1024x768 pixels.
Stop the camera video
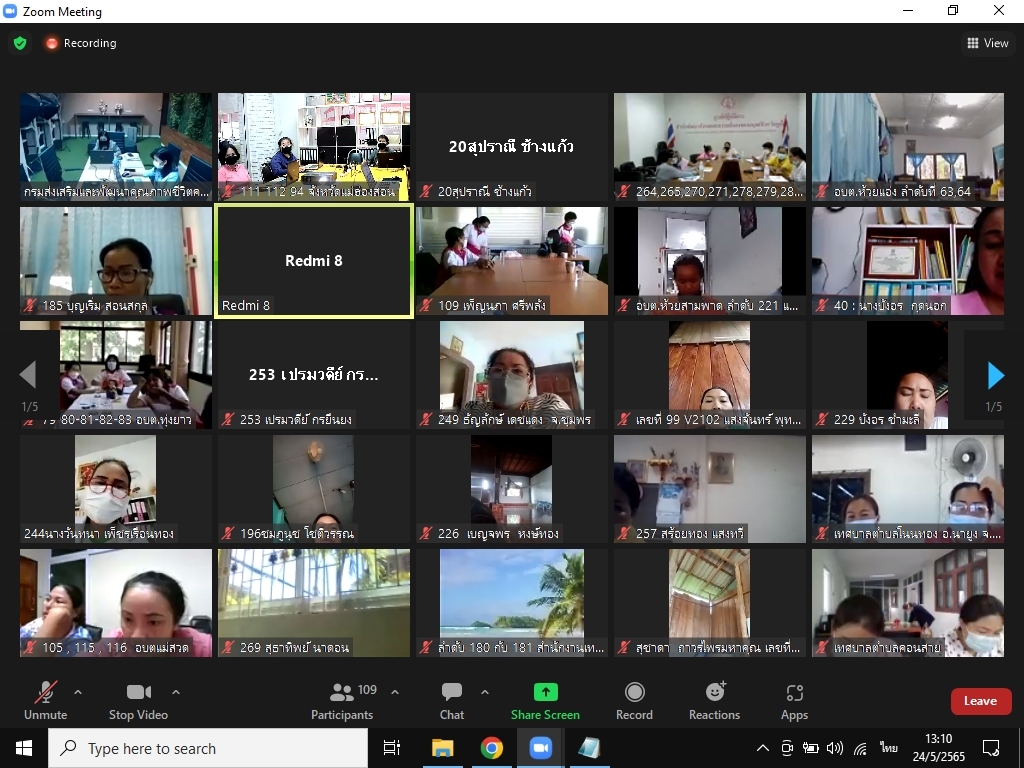pos(138,700)
